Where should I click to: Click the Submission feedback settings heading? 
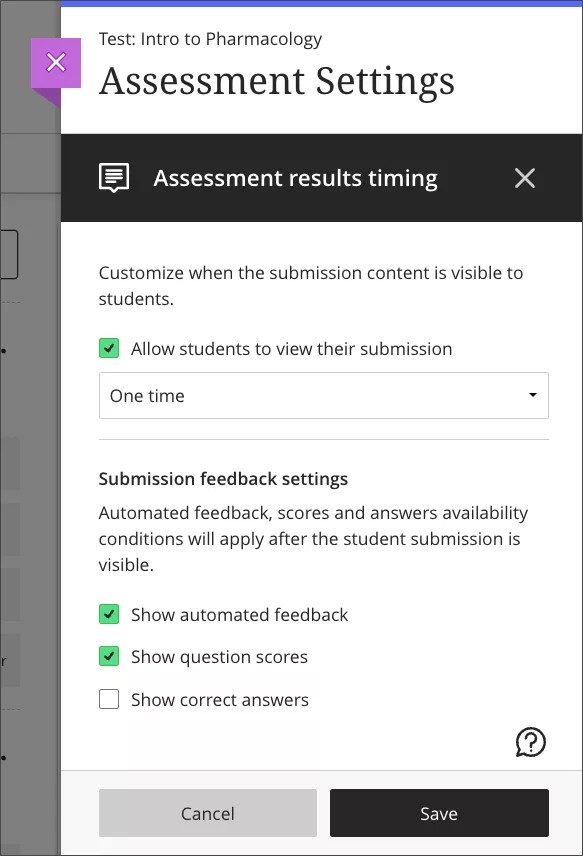pos(223,479)
